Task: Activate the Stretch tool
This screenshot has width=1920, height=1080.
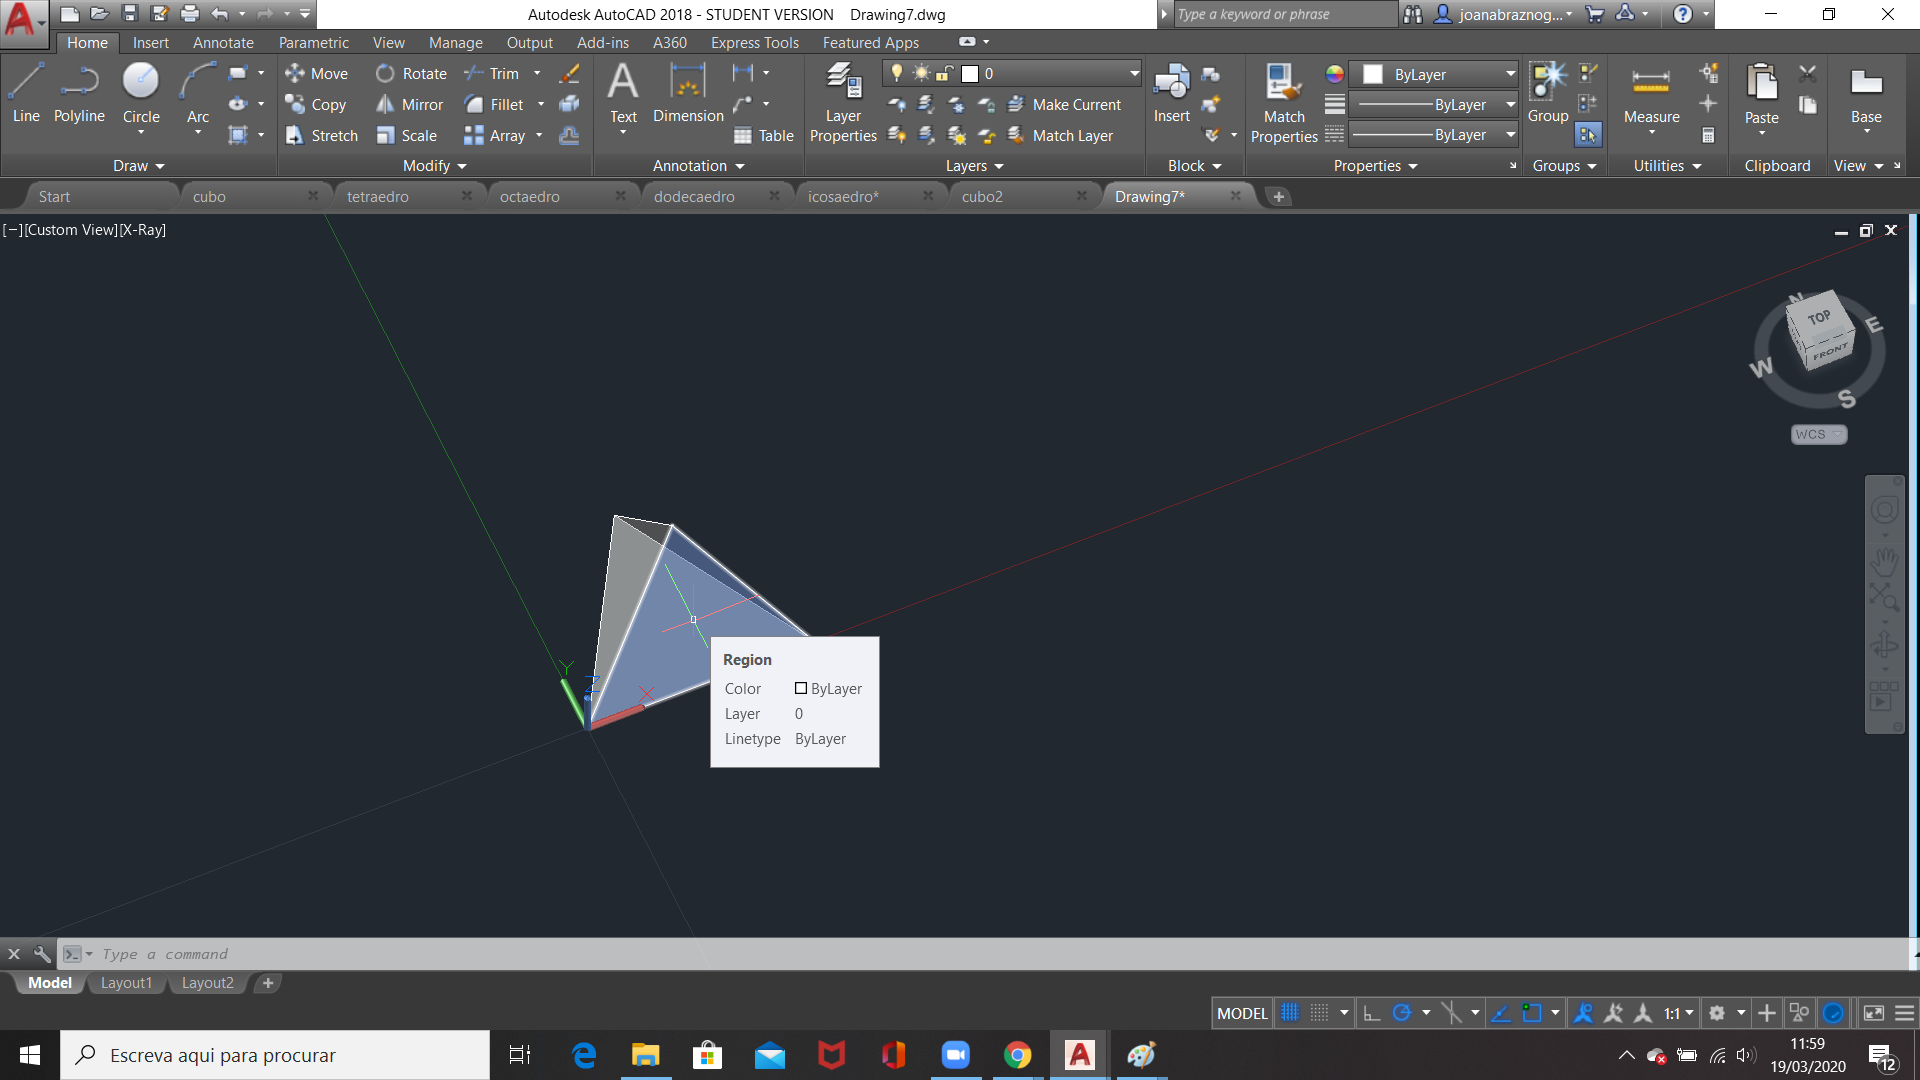Action: click(x=321, y=135)
